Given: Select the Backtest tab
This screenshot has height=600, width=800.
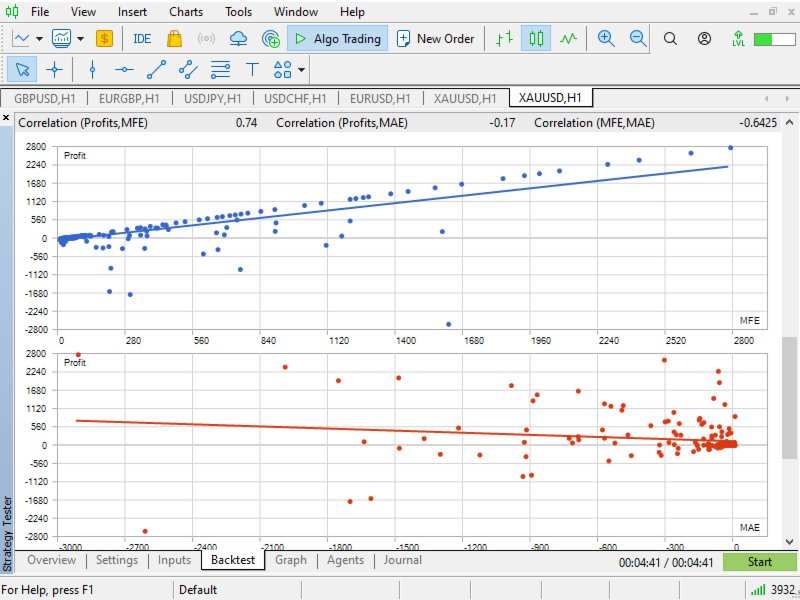Looking at the screenshot, I should (233, 560).
